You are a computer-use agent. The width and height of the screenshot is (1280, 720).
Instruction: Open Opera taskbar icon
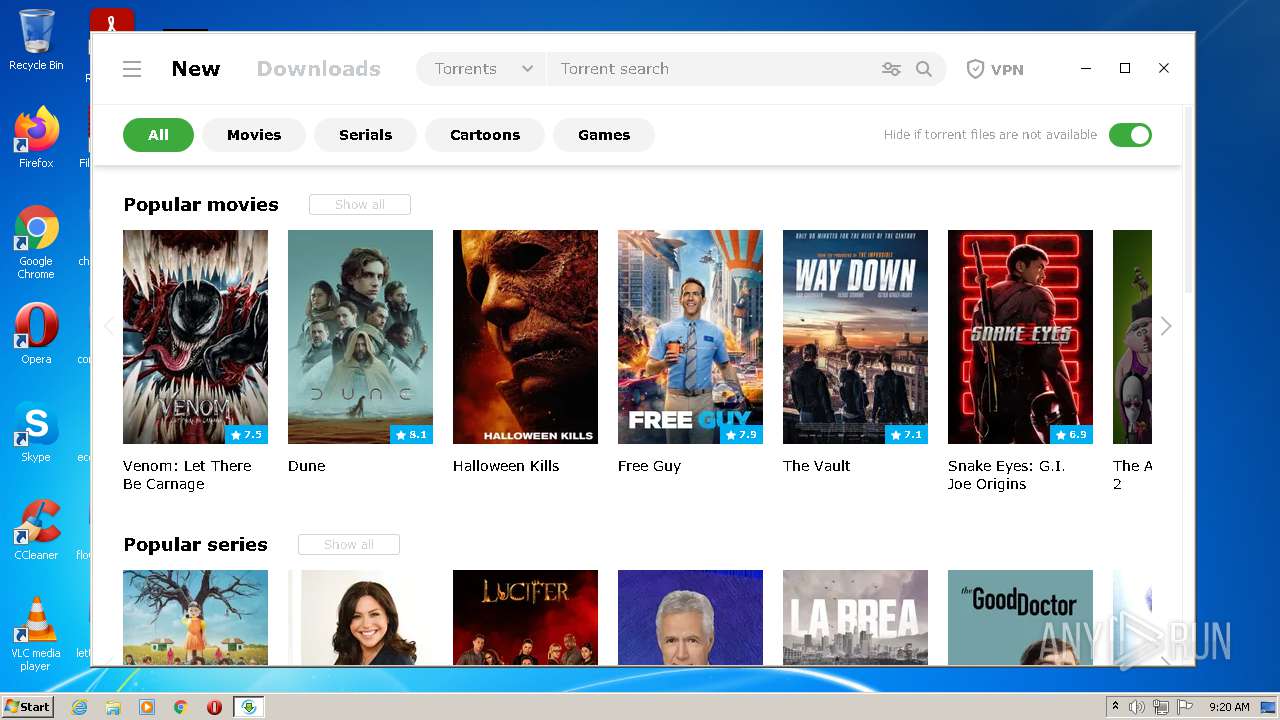pyautogui.click(x=214, y=707)
